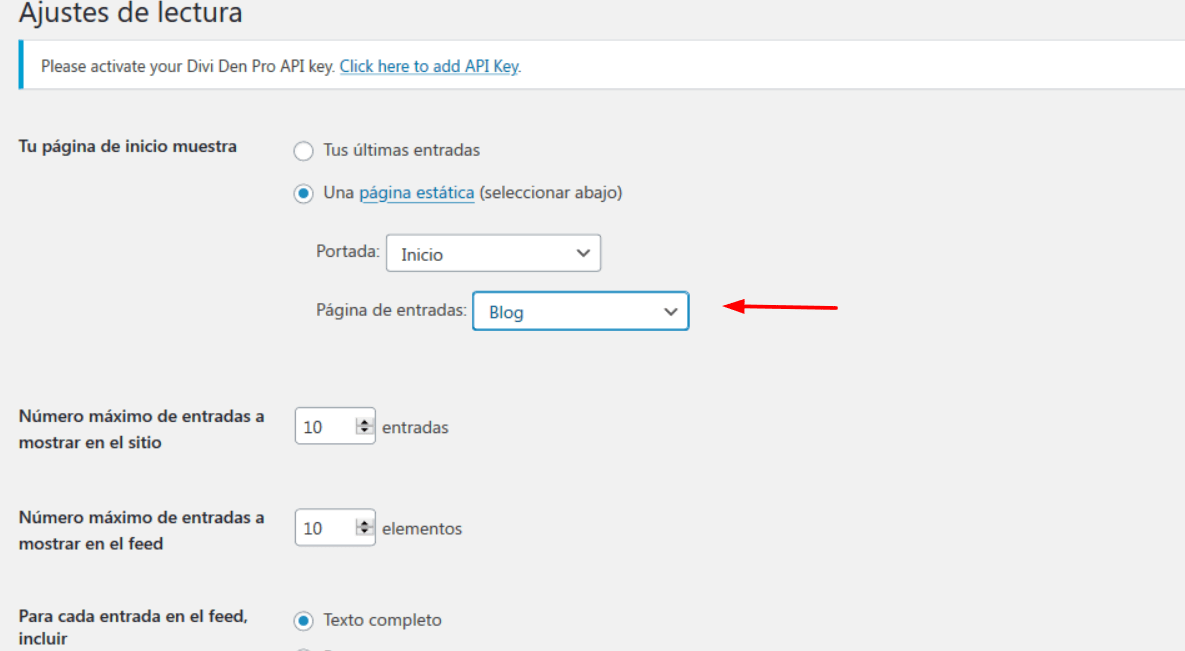Choose 'Texto completo' feed radio option
The width and height of the screenshot is (1185, 651).
303,621
